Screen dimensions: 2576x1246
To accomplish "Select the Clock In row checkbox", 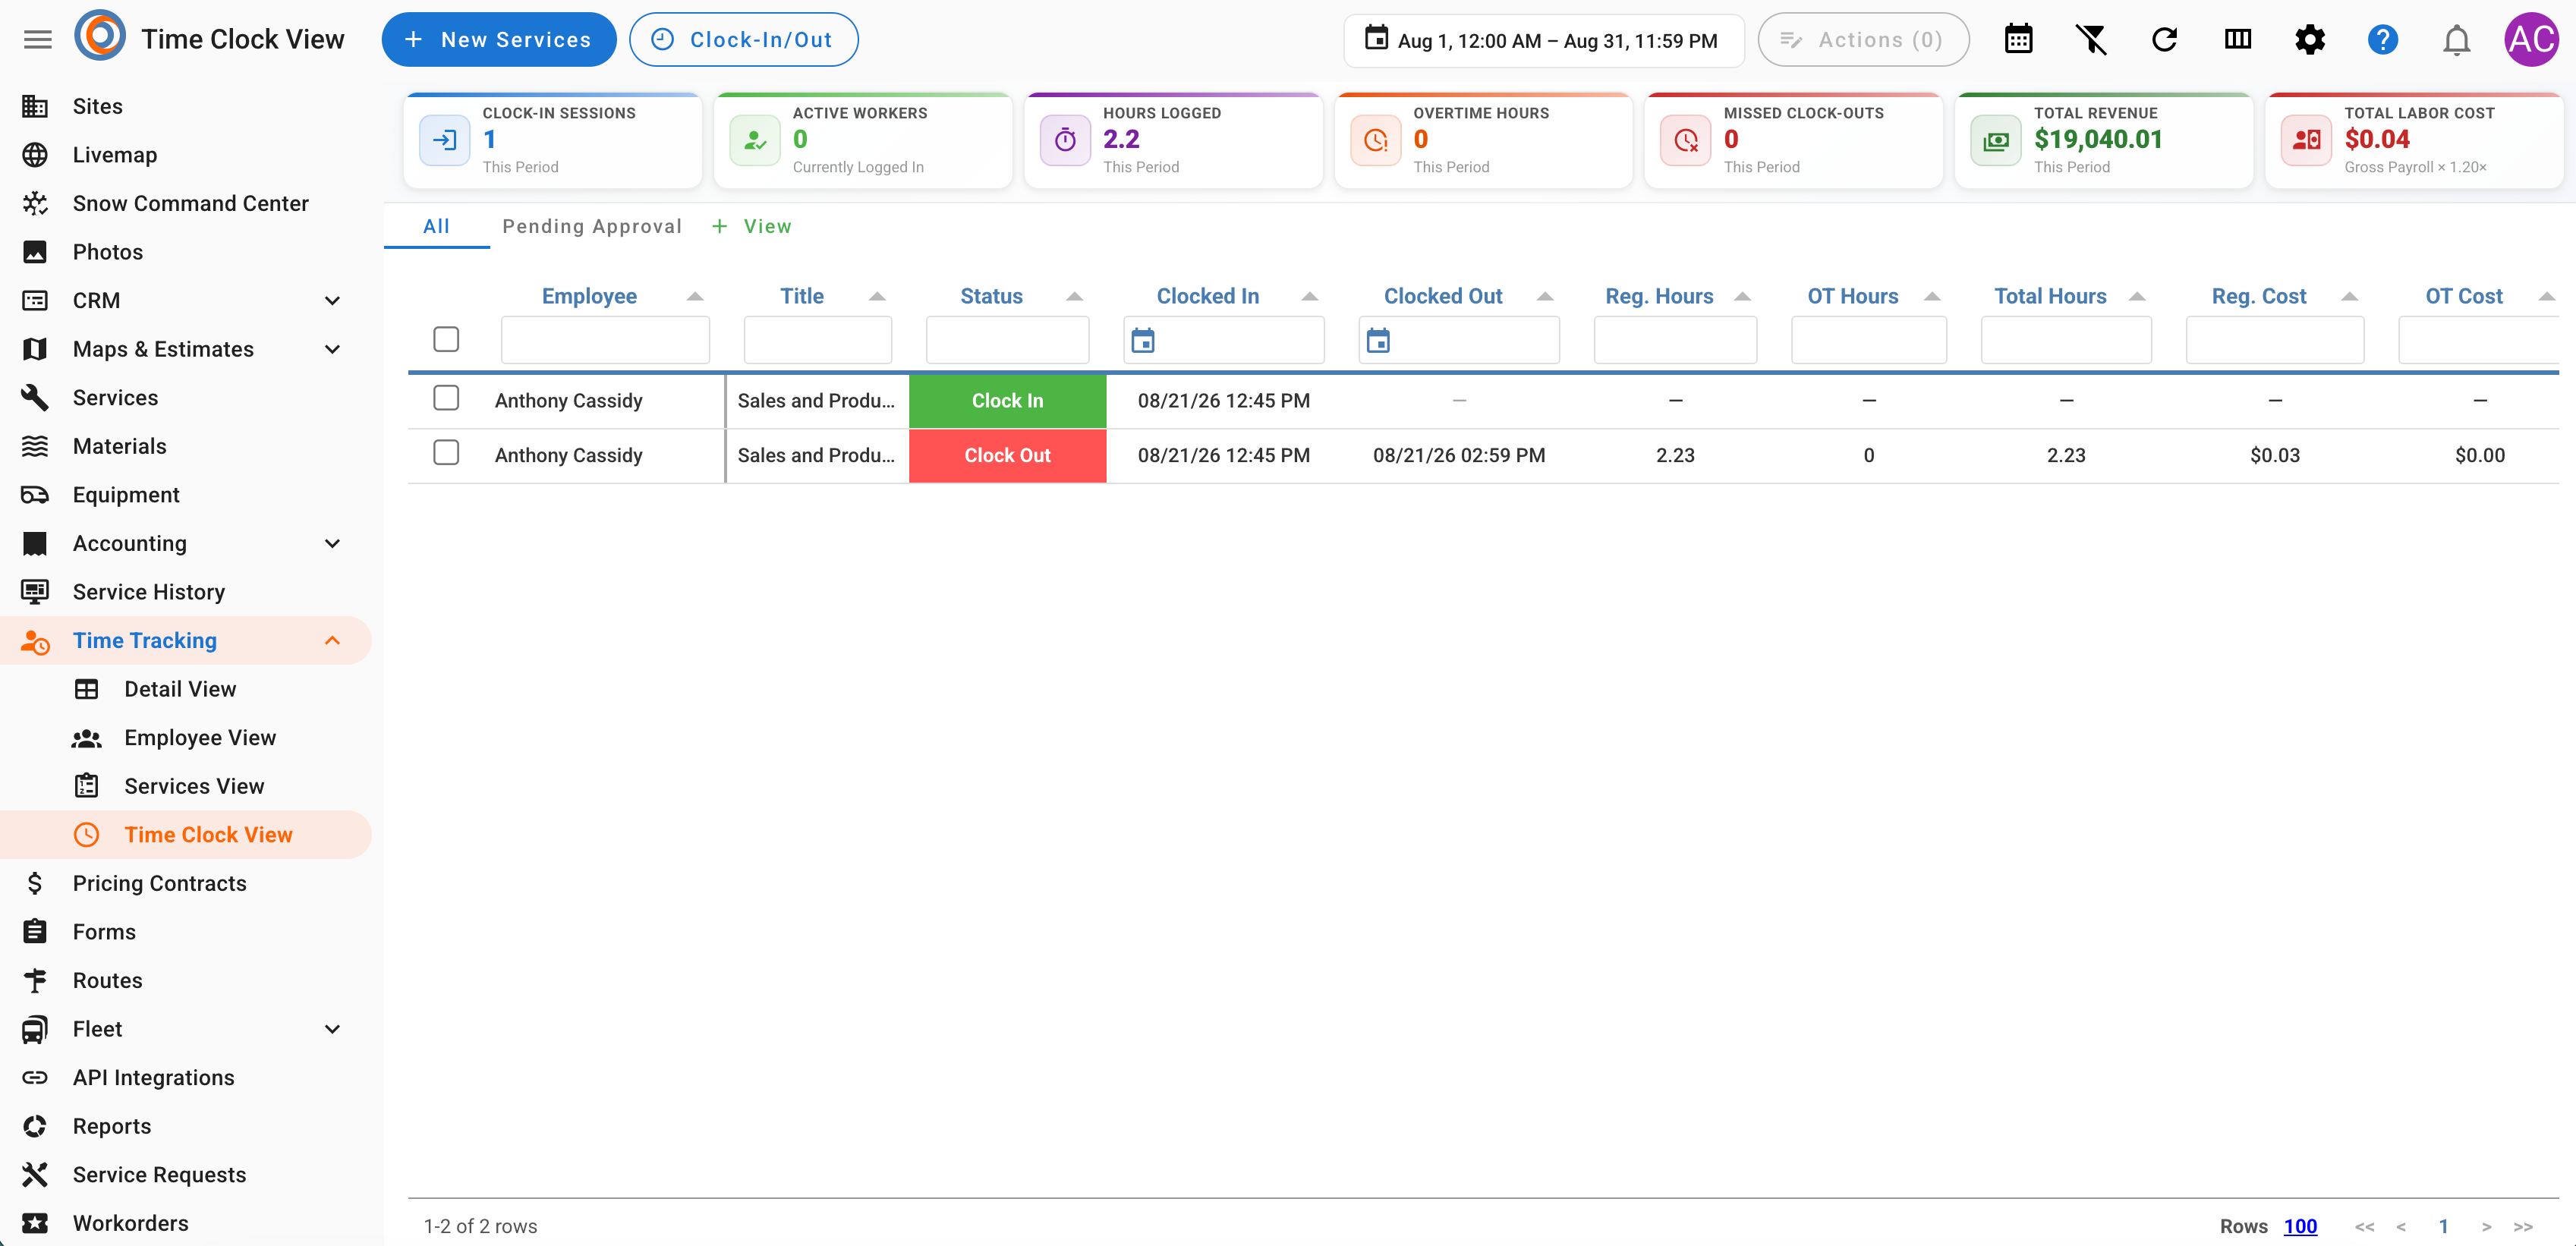I will click(446, 399).
